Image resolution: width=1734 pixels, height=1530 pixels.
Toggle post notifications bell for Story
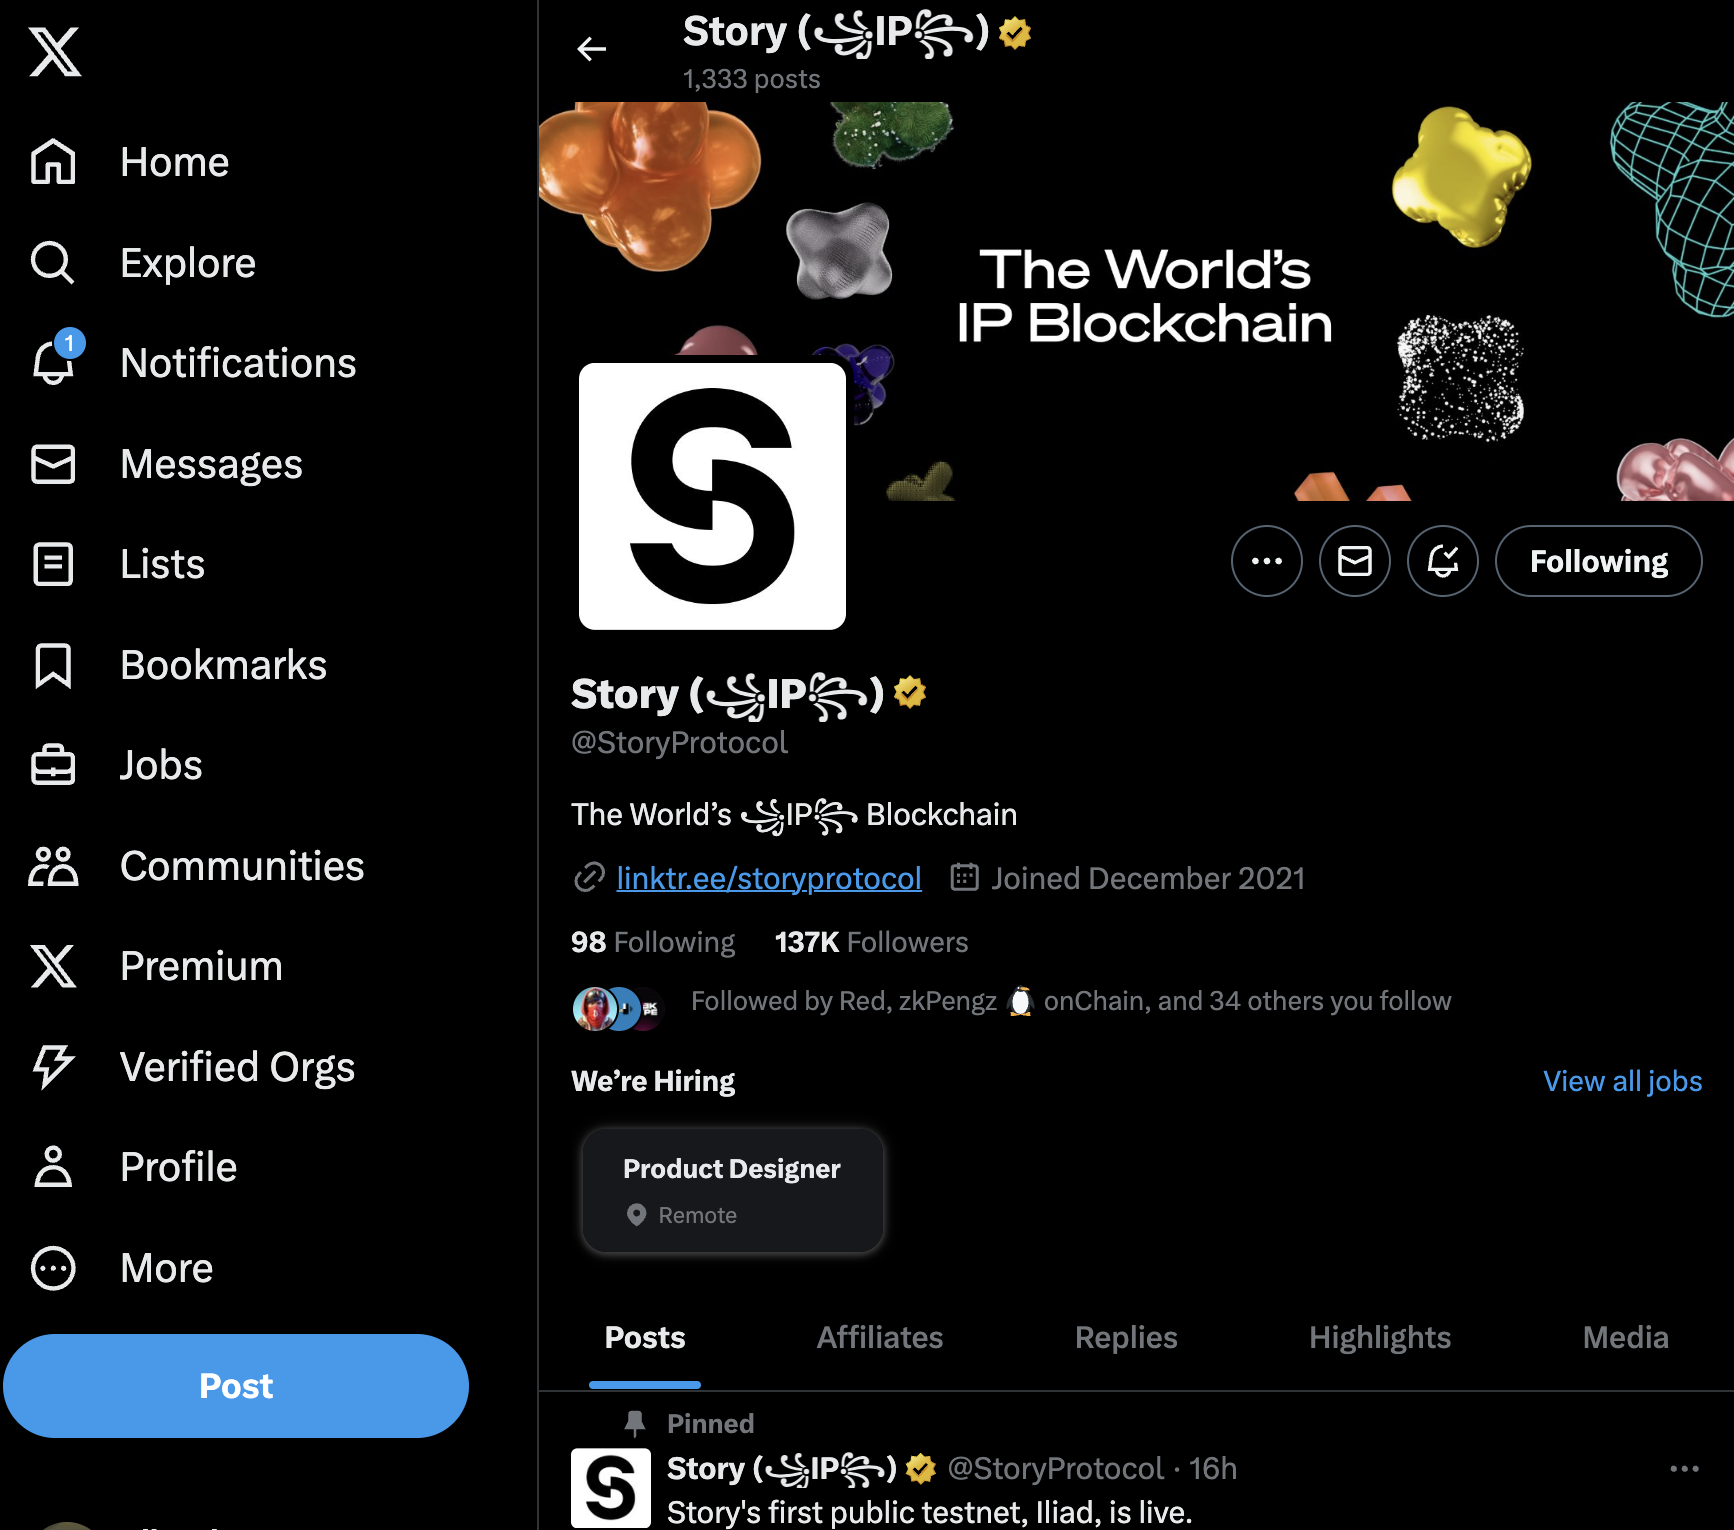point(1443,561)
